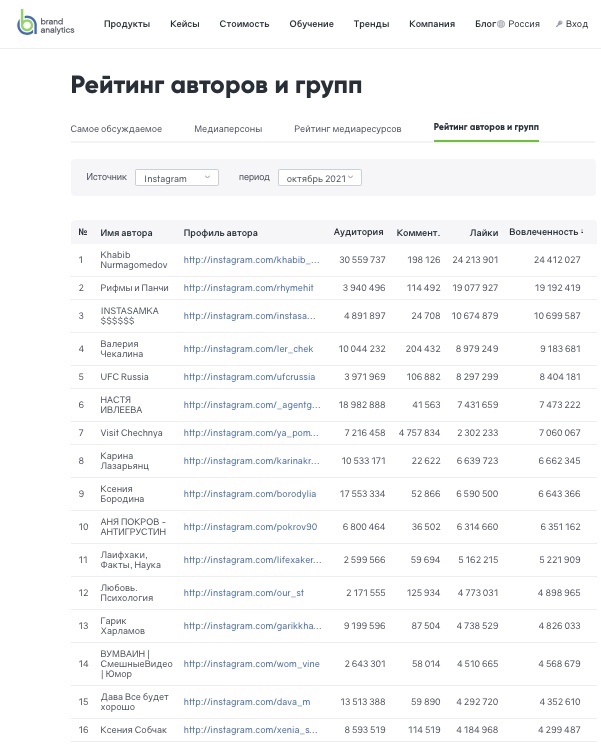Click the Коммент. column header
This screenshot has height=746, width=601.
pyautogui.click(x=418, y=233)
